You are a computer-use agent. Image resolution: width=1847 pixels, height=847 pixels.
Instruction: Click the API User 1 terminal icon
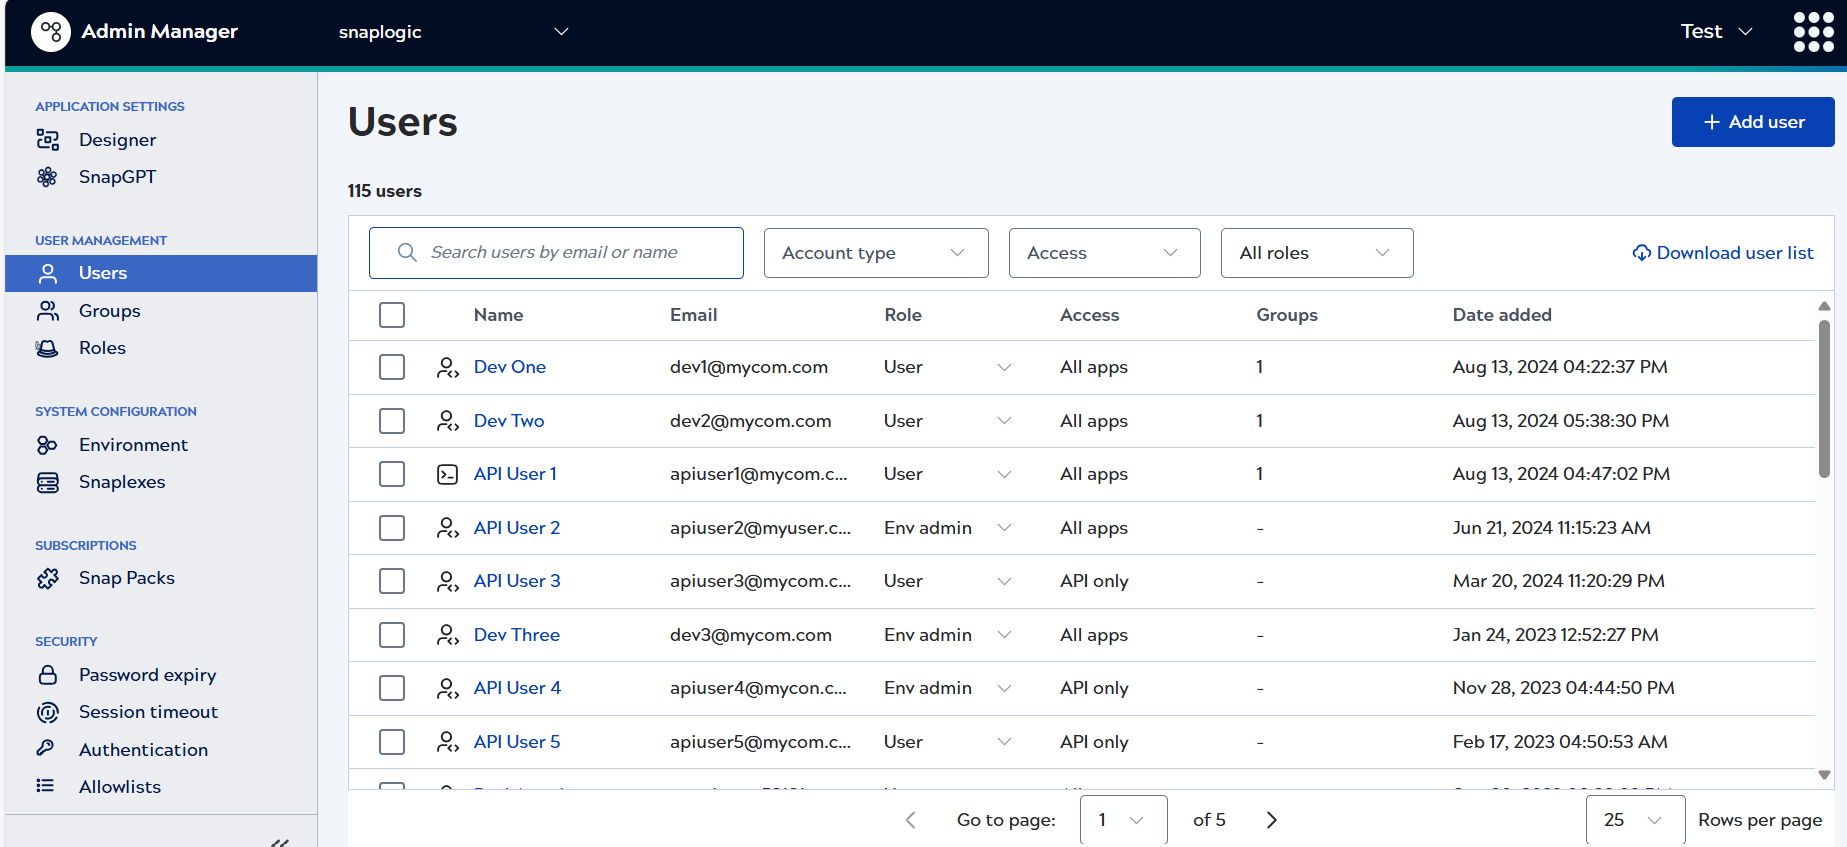tap(447, 474)
